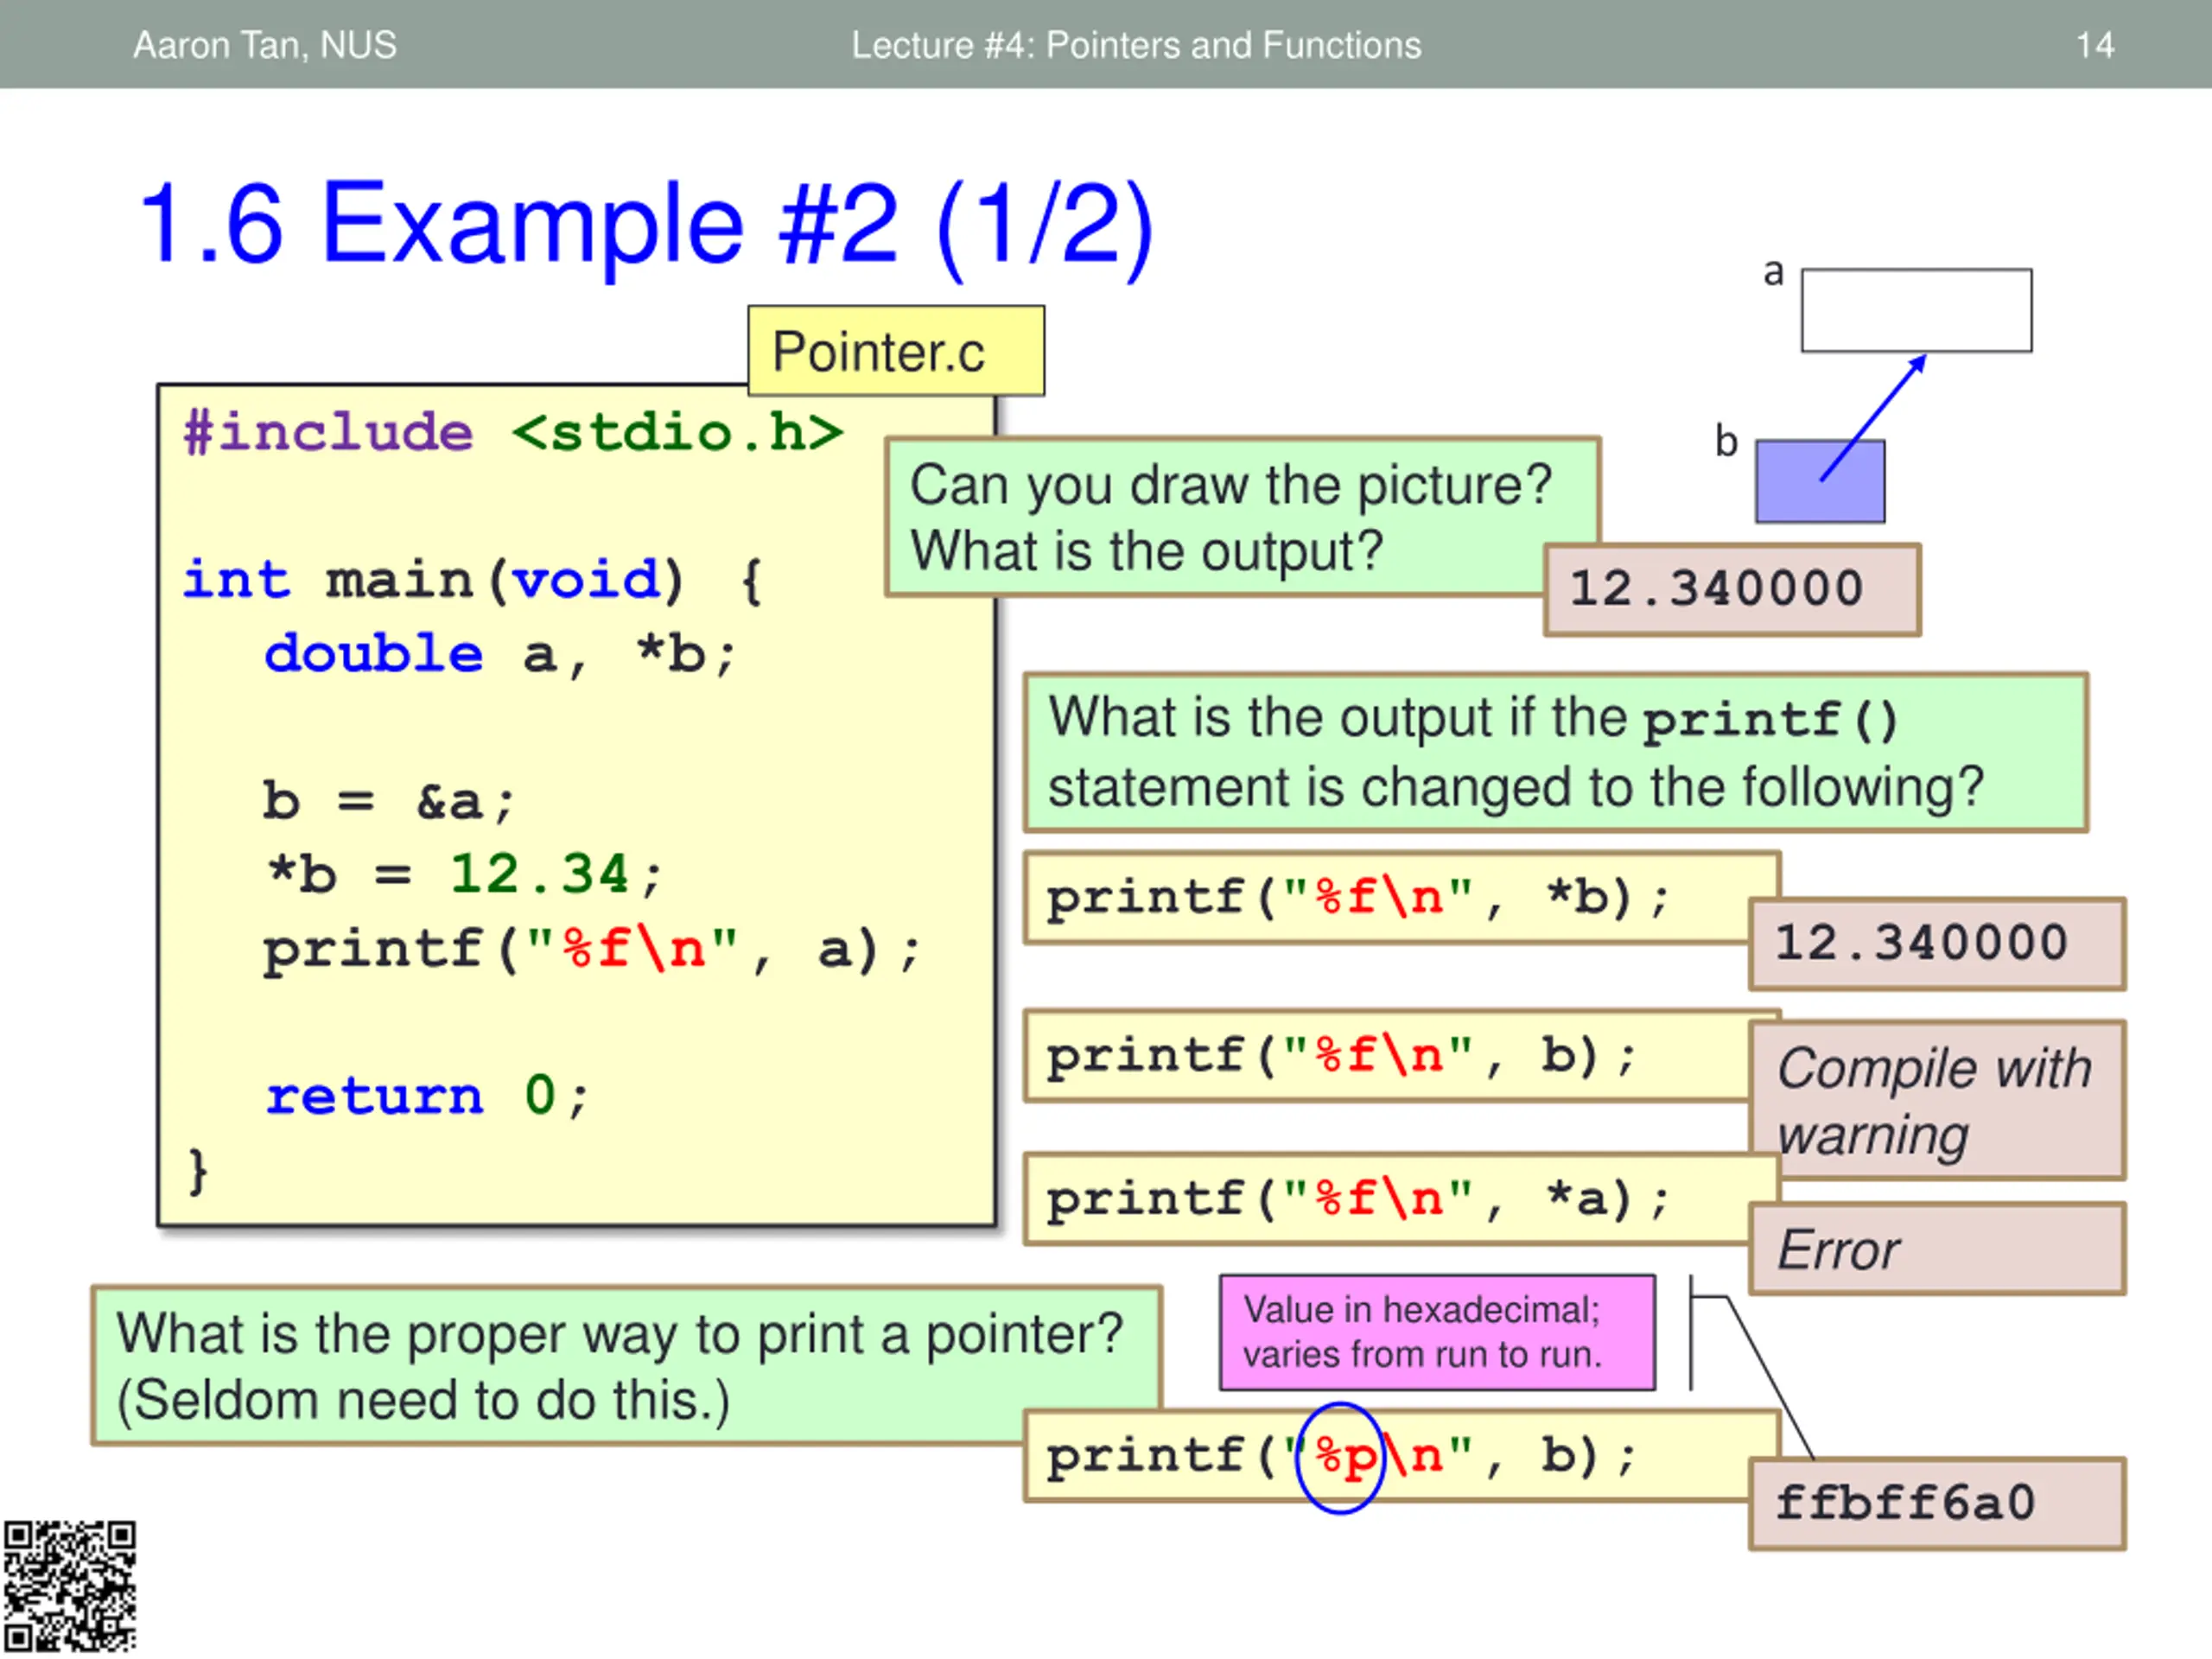Select the Pointer.c filename label
Screen dimensions: 2212x1659
(895, 352)
